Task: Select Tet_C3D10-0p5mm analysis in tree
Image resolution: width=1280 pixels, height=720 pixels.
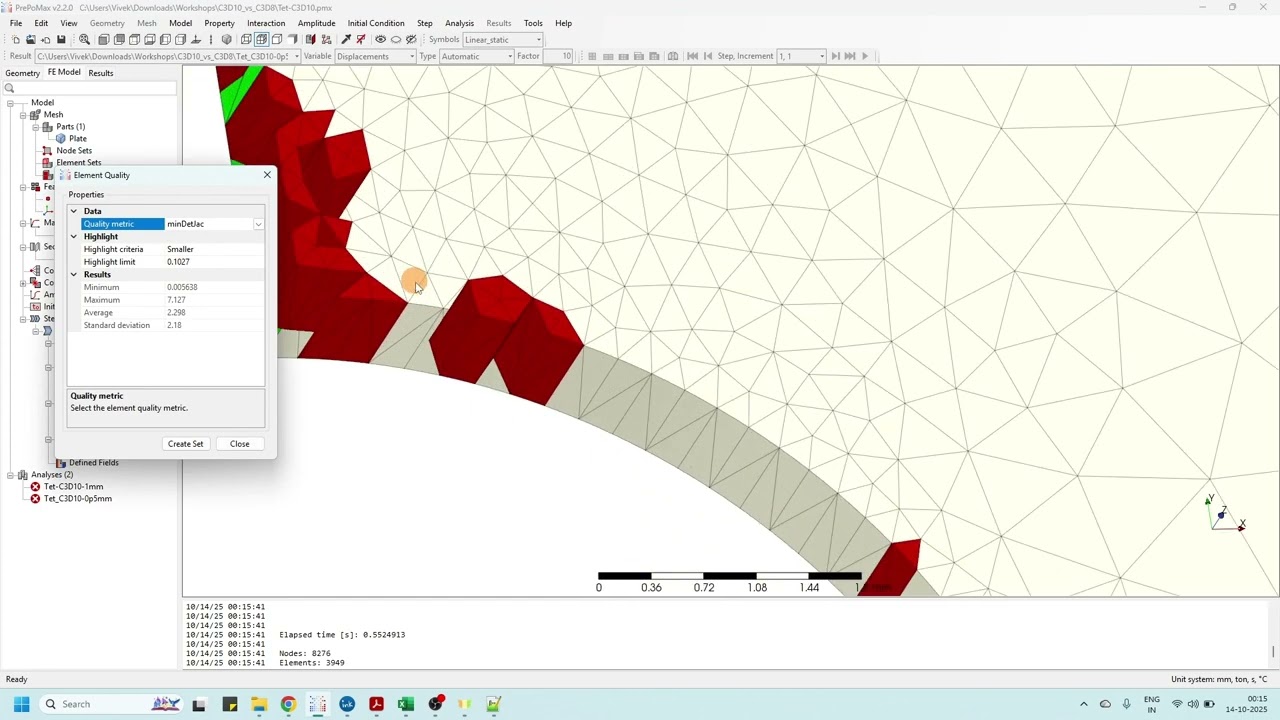Action: click(x=78, y=499)
